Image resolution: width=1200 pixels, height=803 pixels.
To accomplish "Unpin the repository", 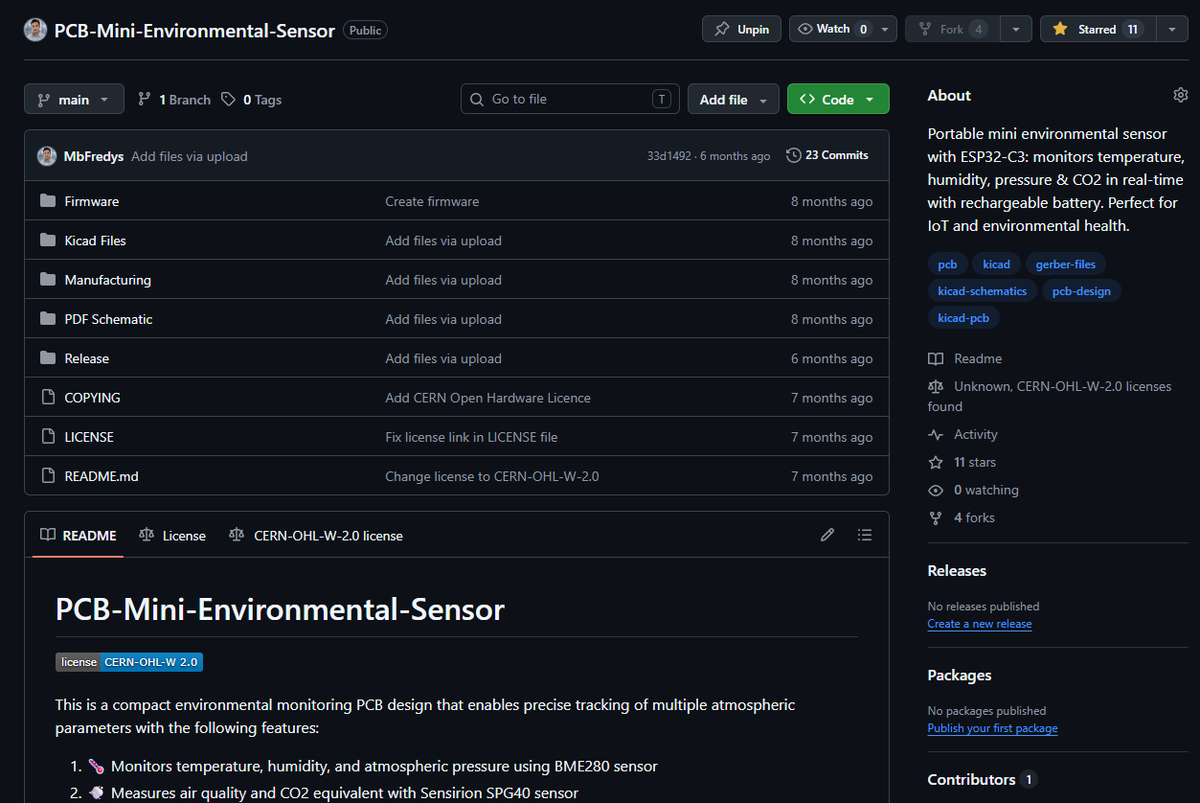I will (742, 29).
